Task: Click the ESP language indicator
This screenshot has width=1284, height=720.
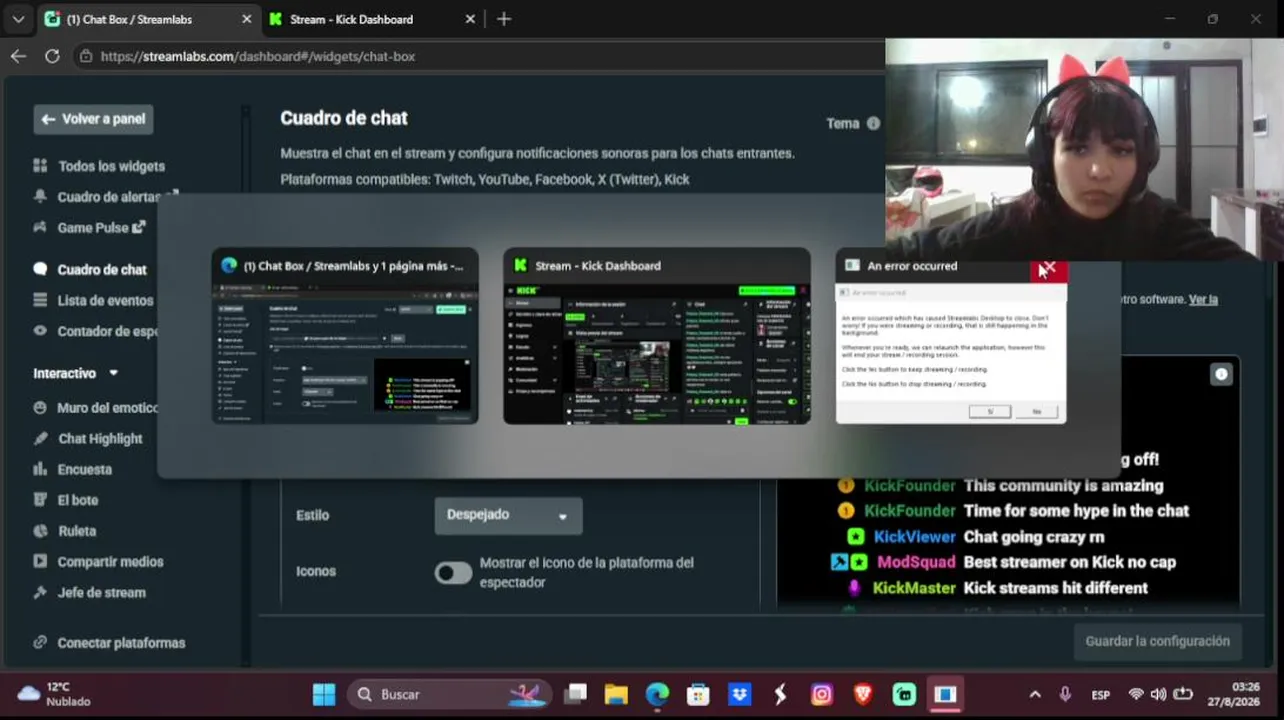Action: (1101, 694)
